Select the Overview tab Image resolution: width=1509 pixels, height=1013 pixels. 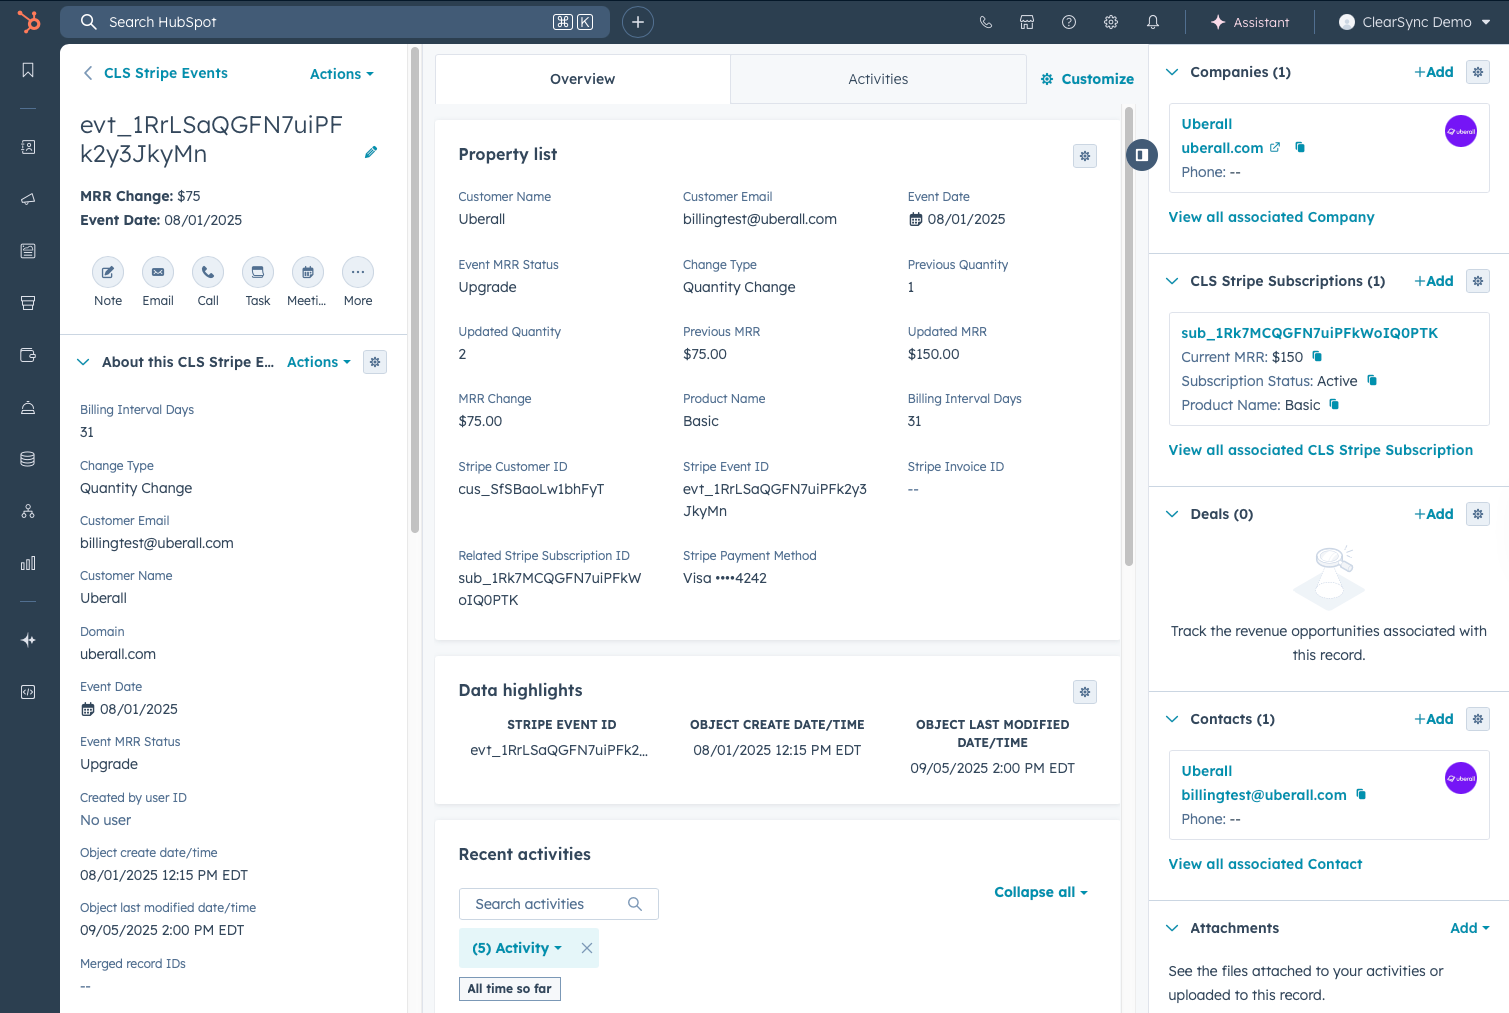click(582, 79)
